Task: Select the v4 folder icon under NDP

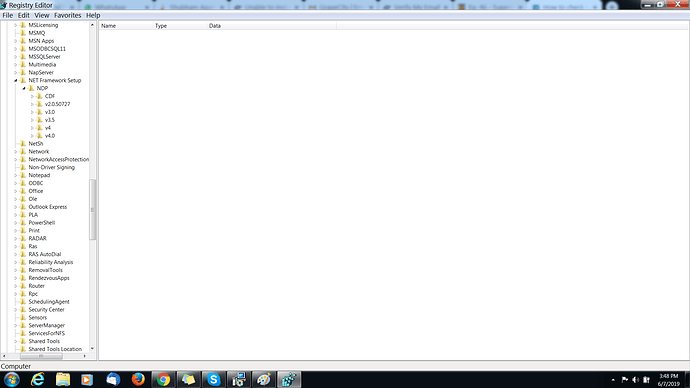Action: coord(40,128)
